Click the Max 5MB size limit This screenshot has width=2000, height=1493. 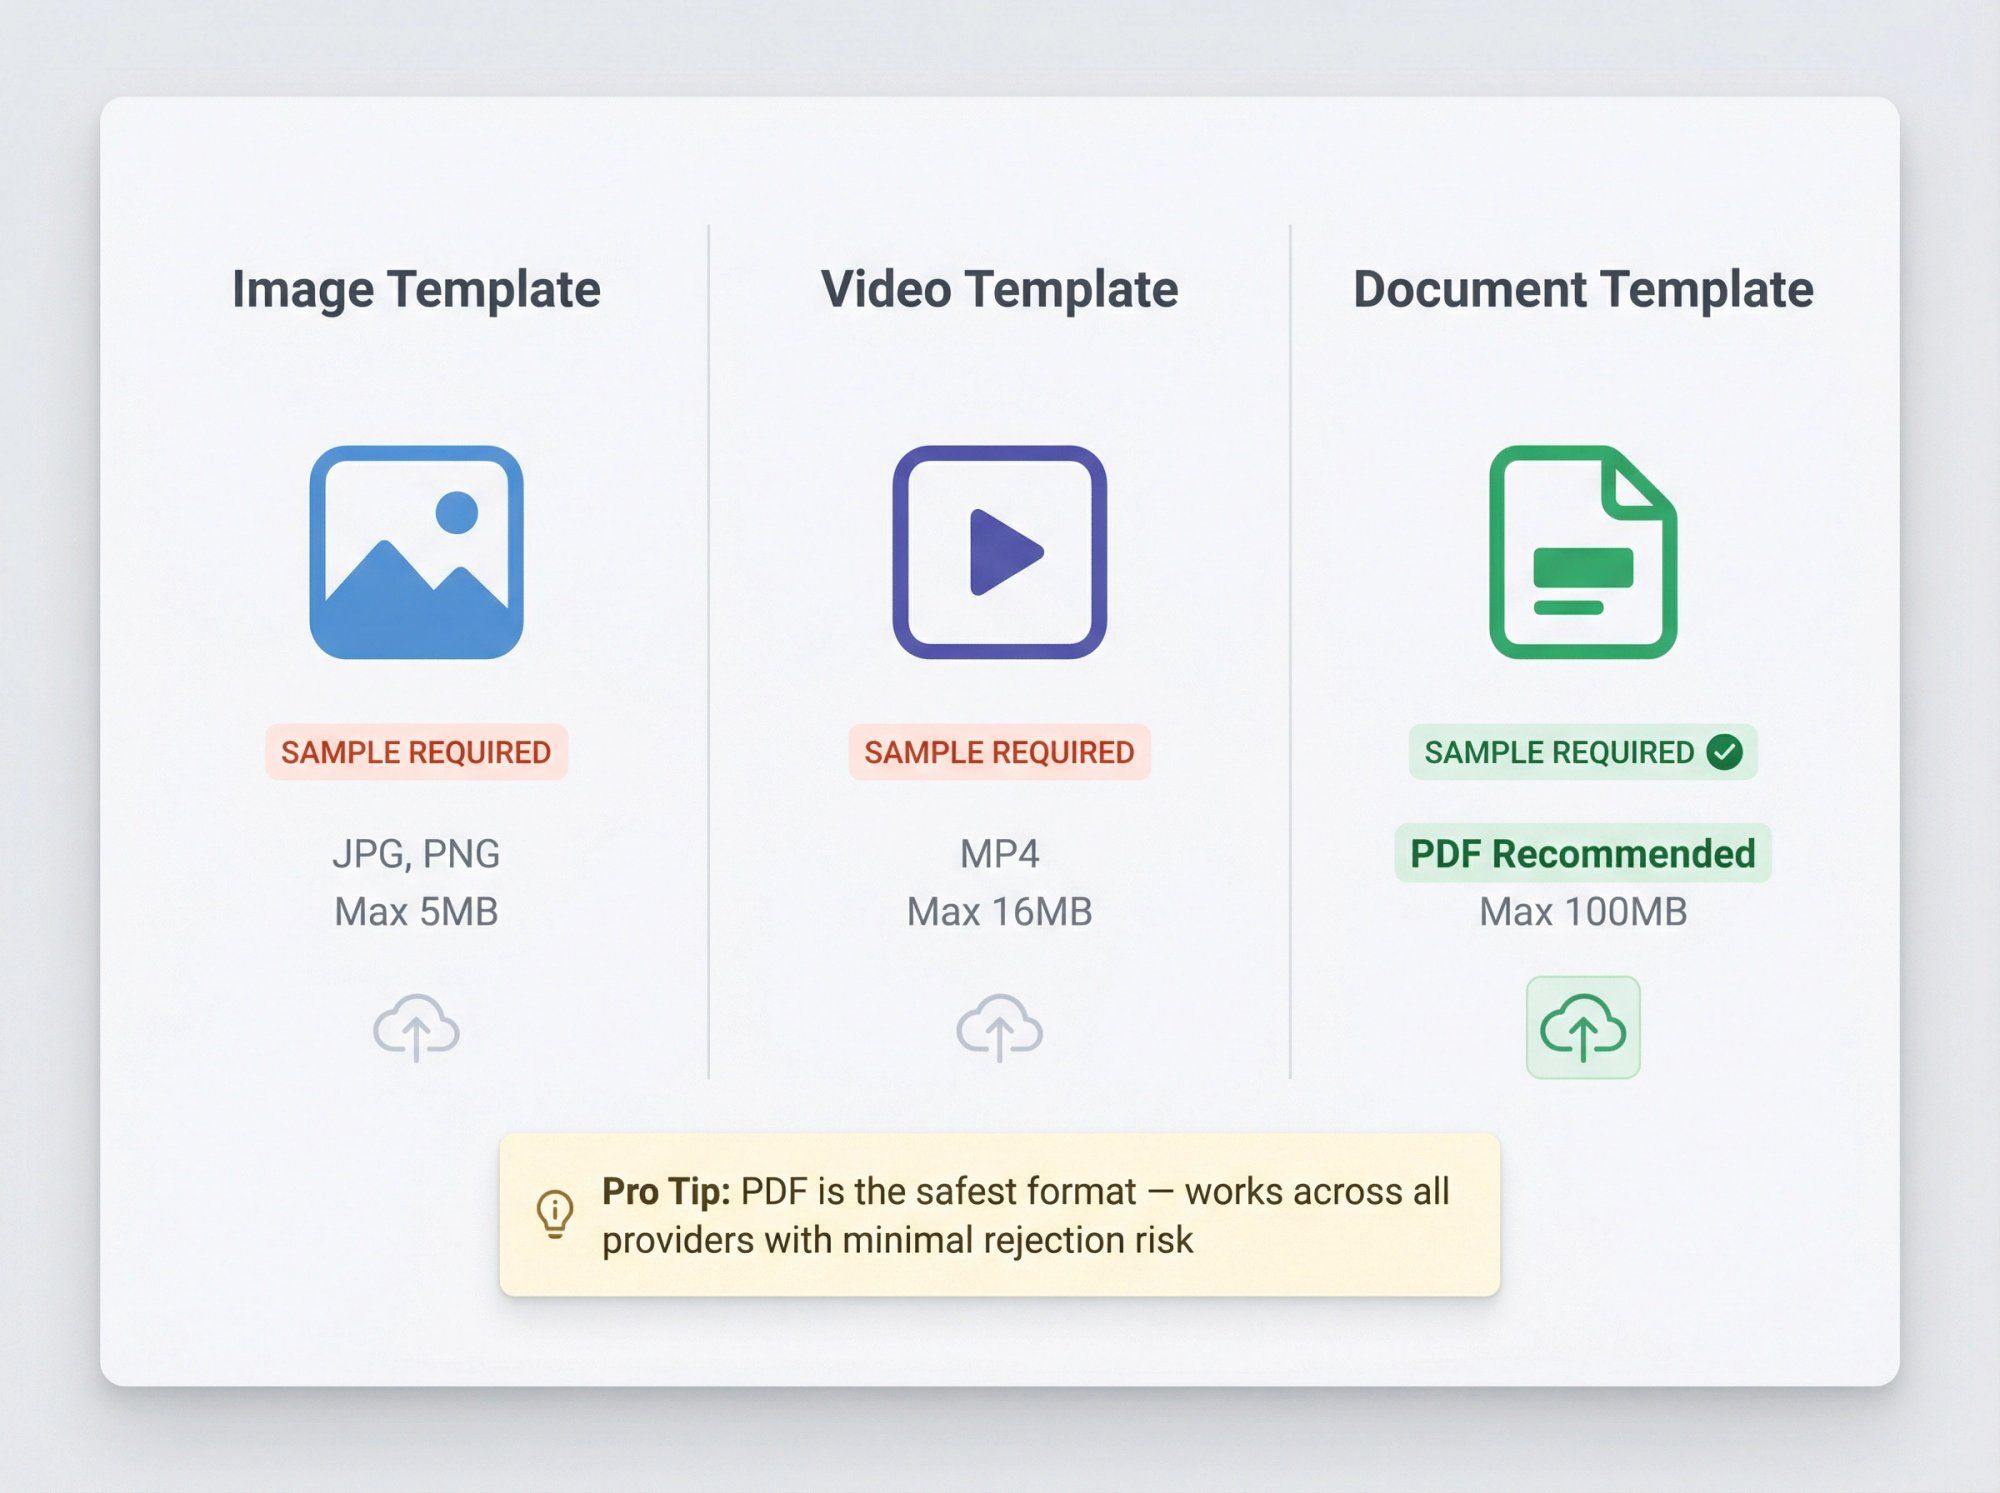[x=416, y=912]
